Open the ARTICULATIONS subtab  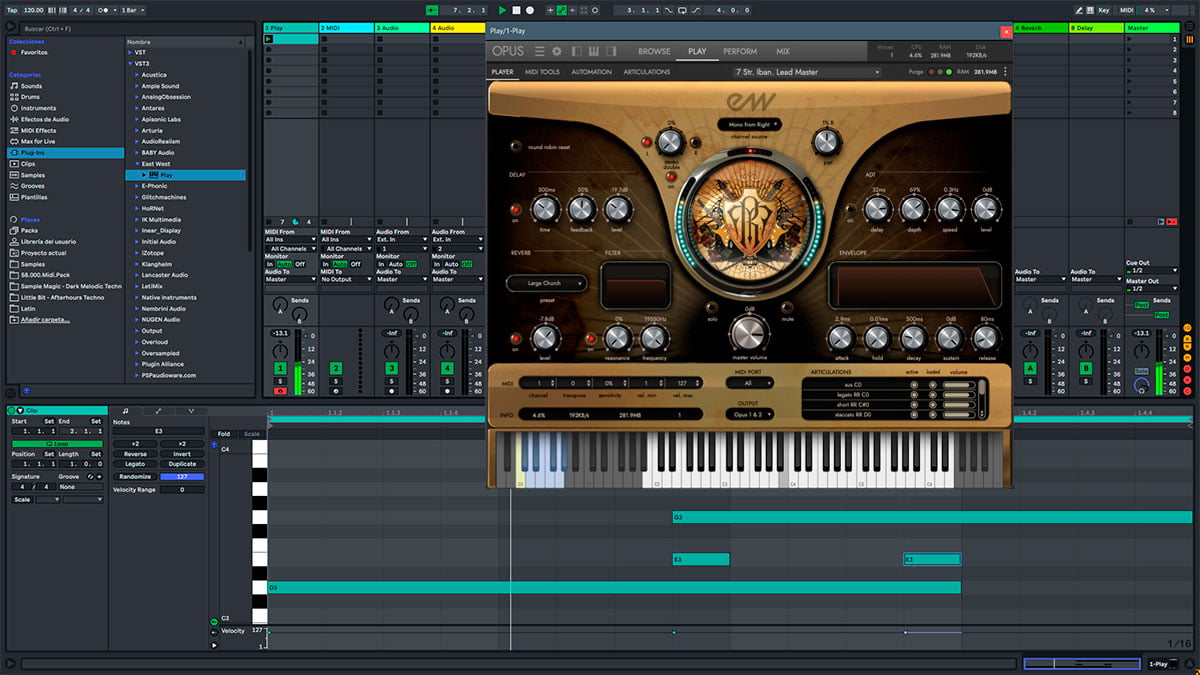647,72
